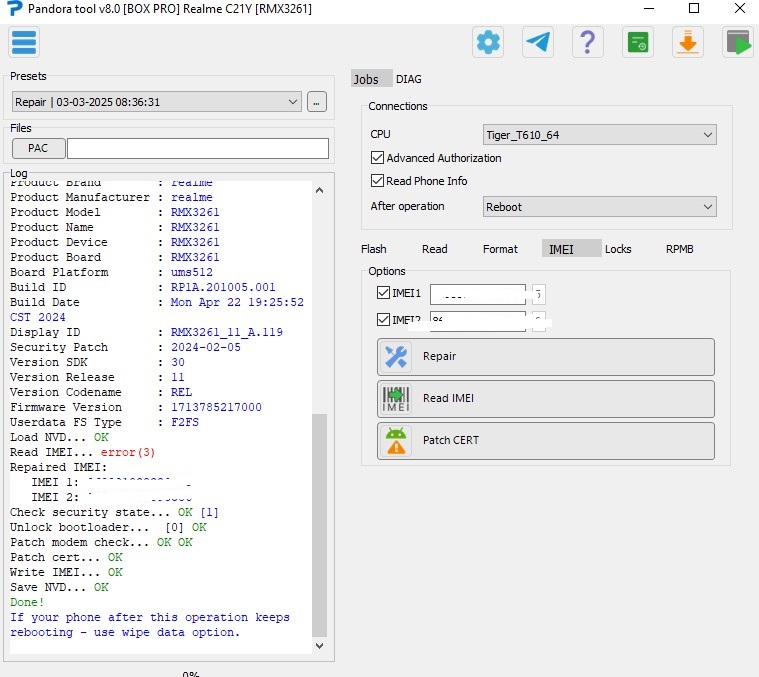Expand the Presets dropdown
The height and width of the screenshot is (677, 759).
(x=156, y=102)
